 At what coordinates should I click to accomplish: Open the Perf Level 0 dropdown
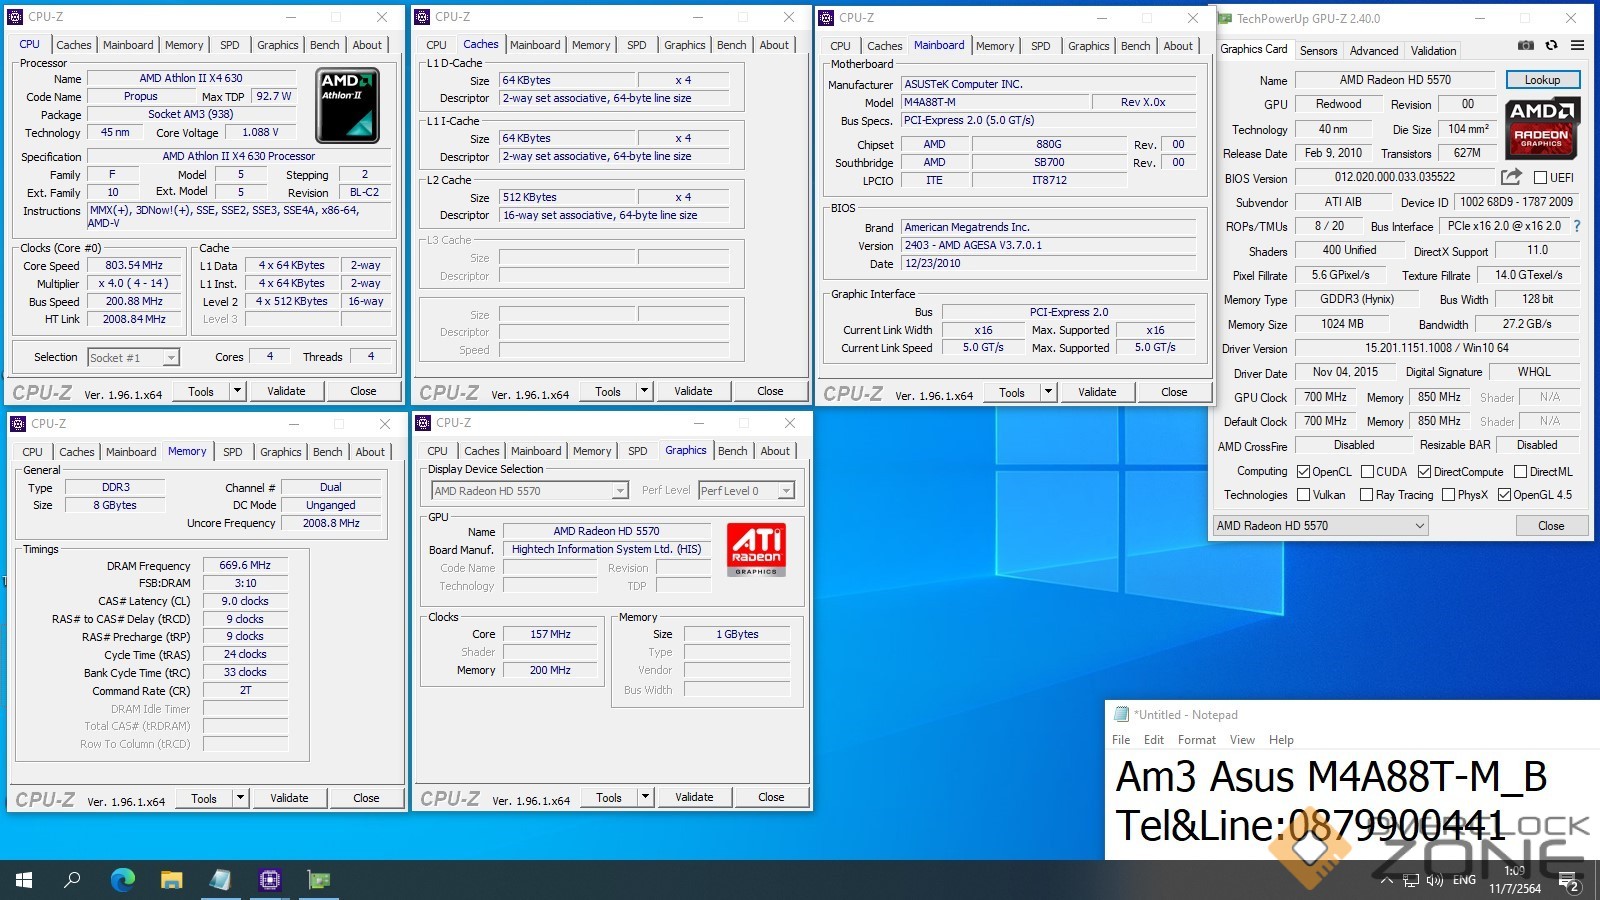click(x=786, y=491)
